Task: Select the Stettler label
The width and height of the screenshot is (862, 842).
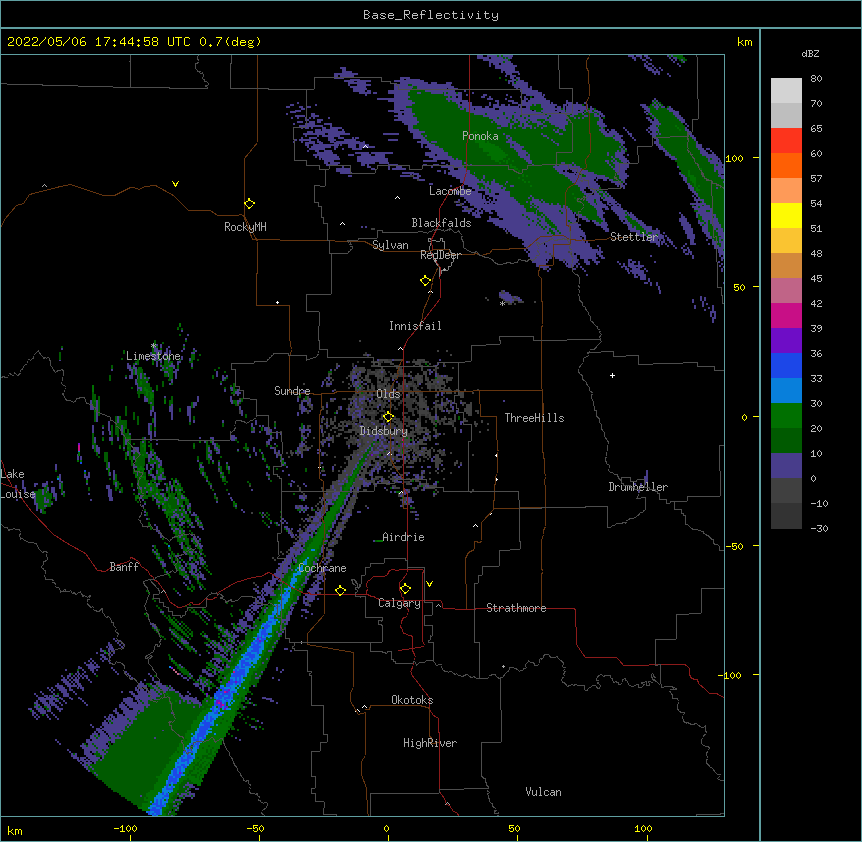Action: (x=634, y=237)
